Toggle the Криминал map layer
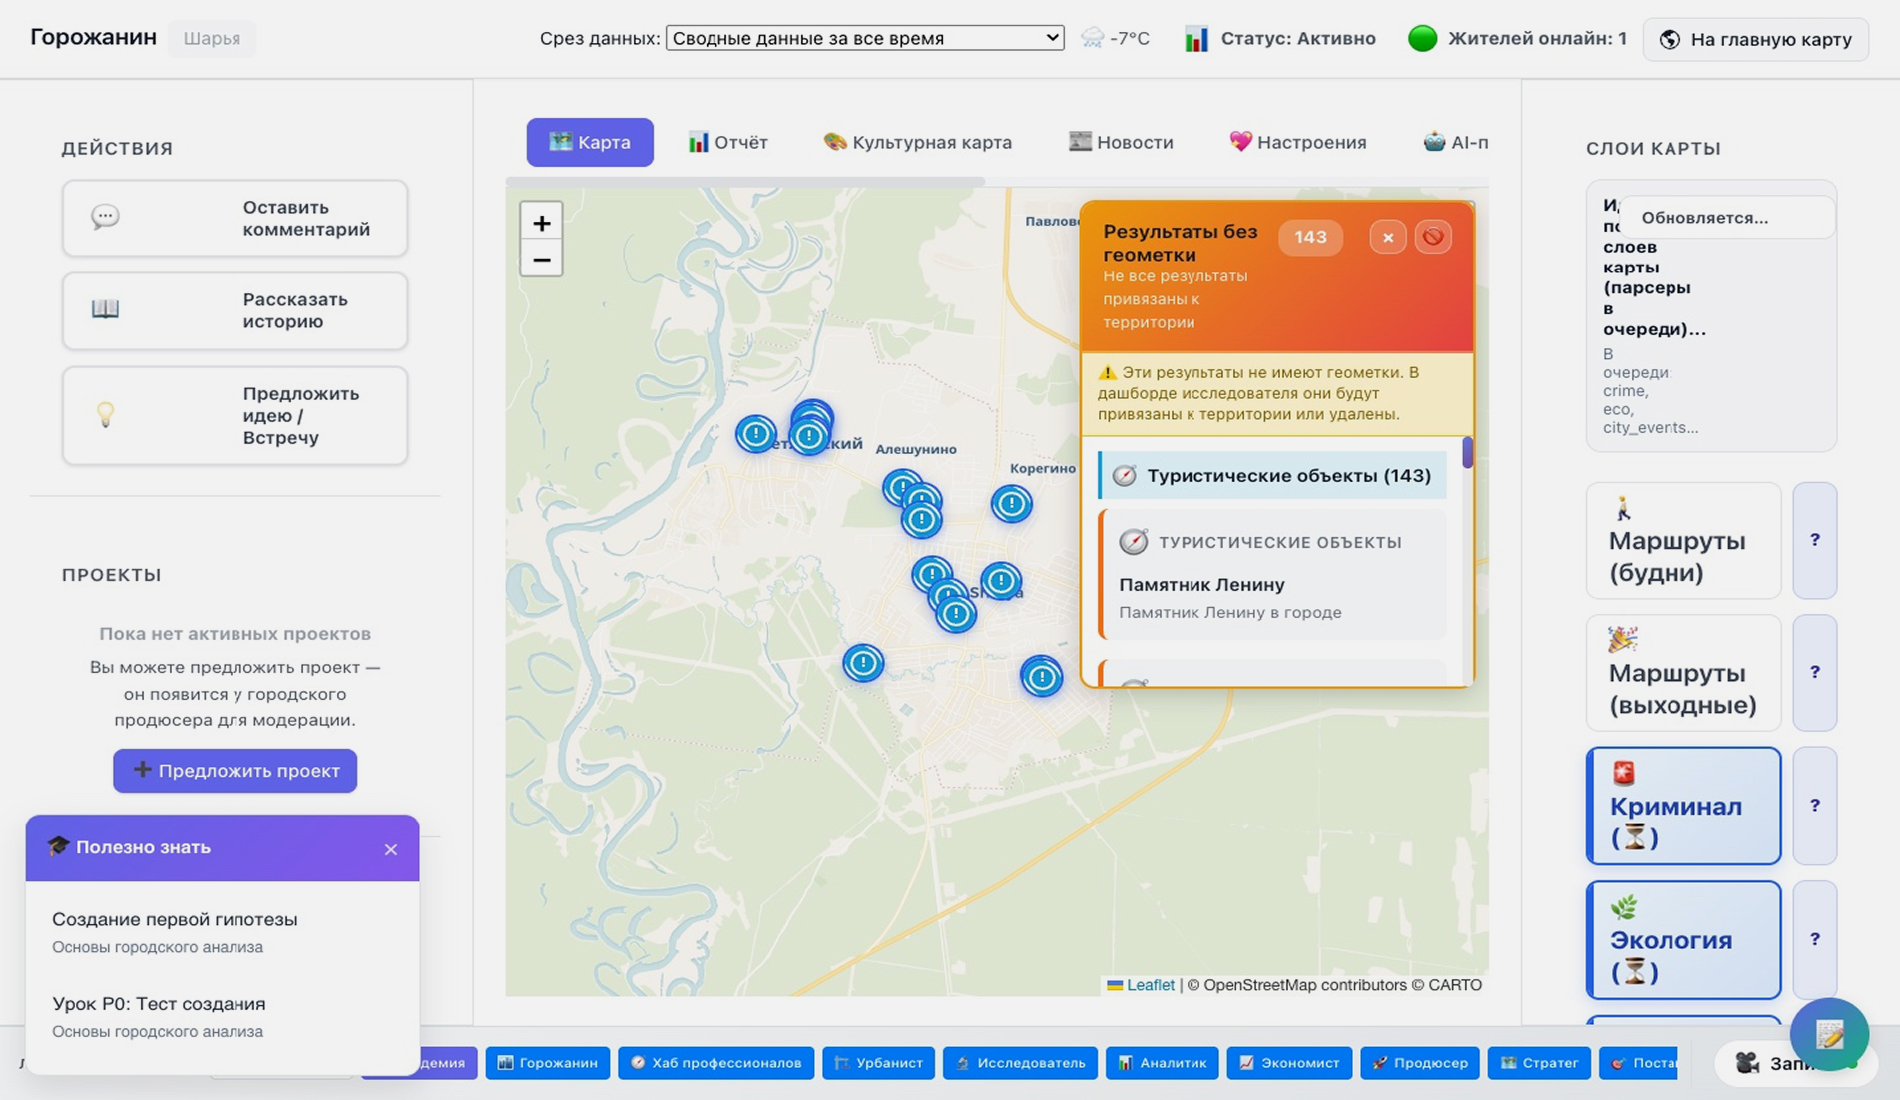Screen dimensions: 1900x1100 (x=1683, y=806)
